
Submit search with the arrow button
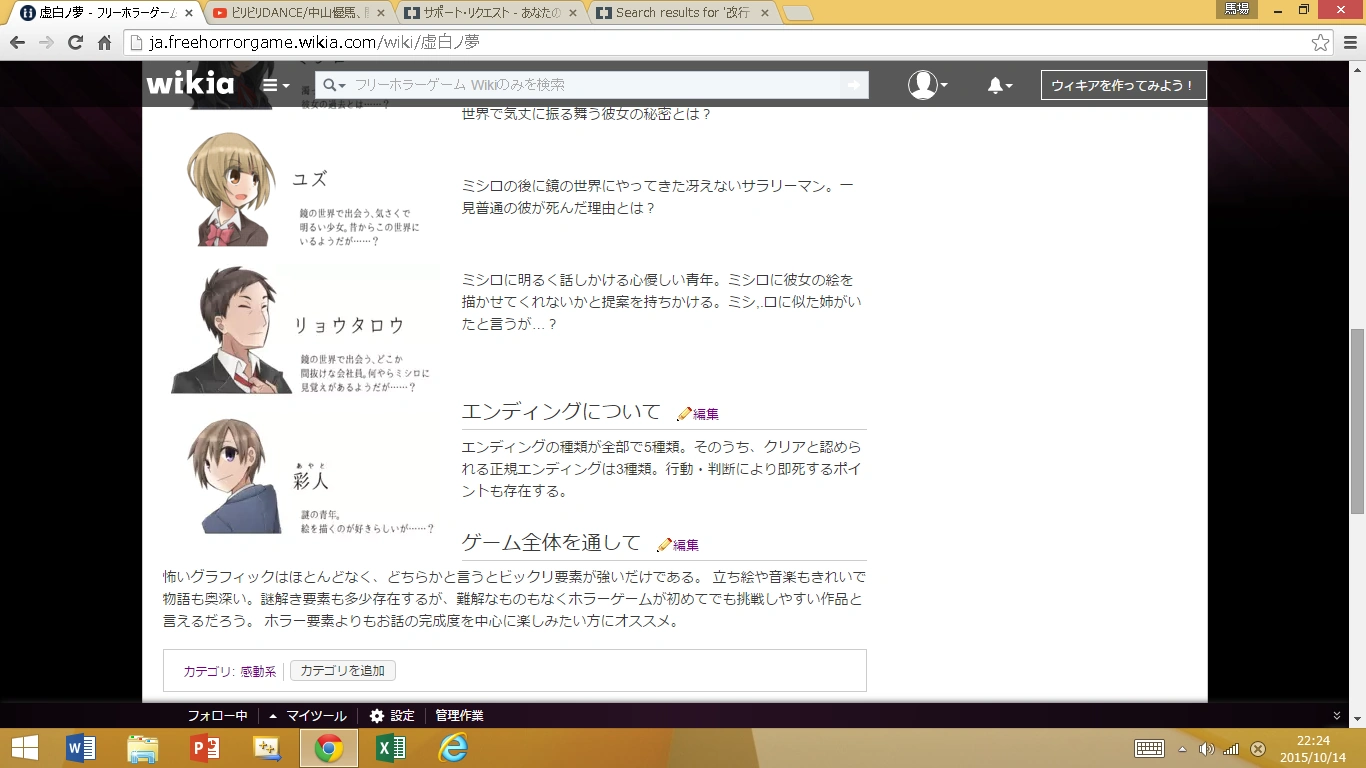[854, 86]
